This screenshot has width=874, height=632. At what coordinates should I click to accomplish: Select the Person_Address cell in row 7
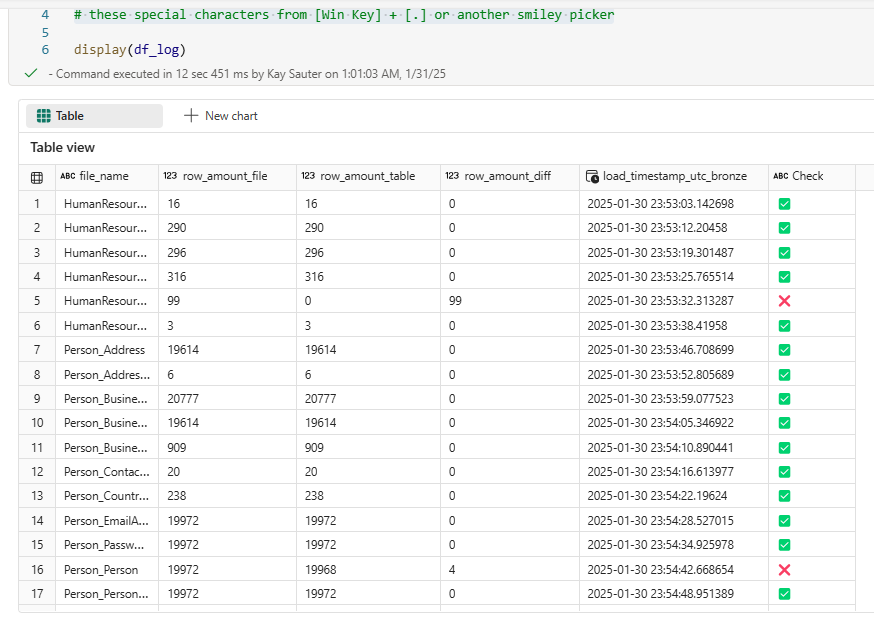[104, 350]
